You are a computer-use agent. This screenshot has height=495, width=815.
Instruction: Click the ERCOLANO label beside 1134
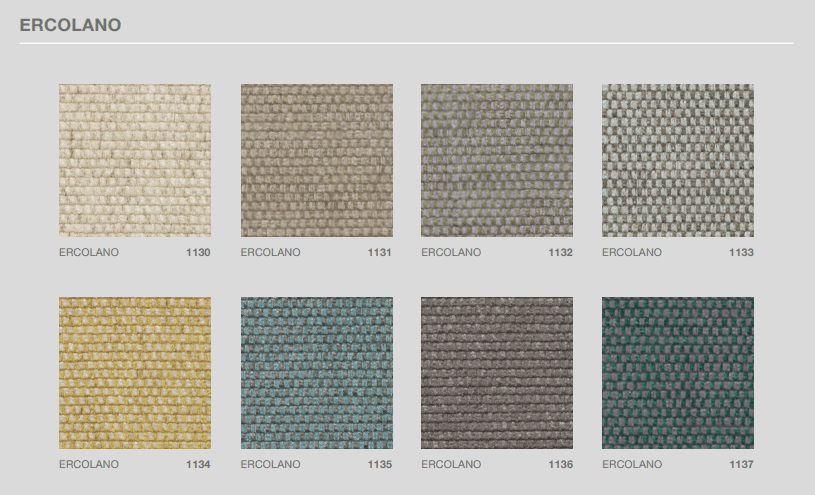(x=89, y=465)
